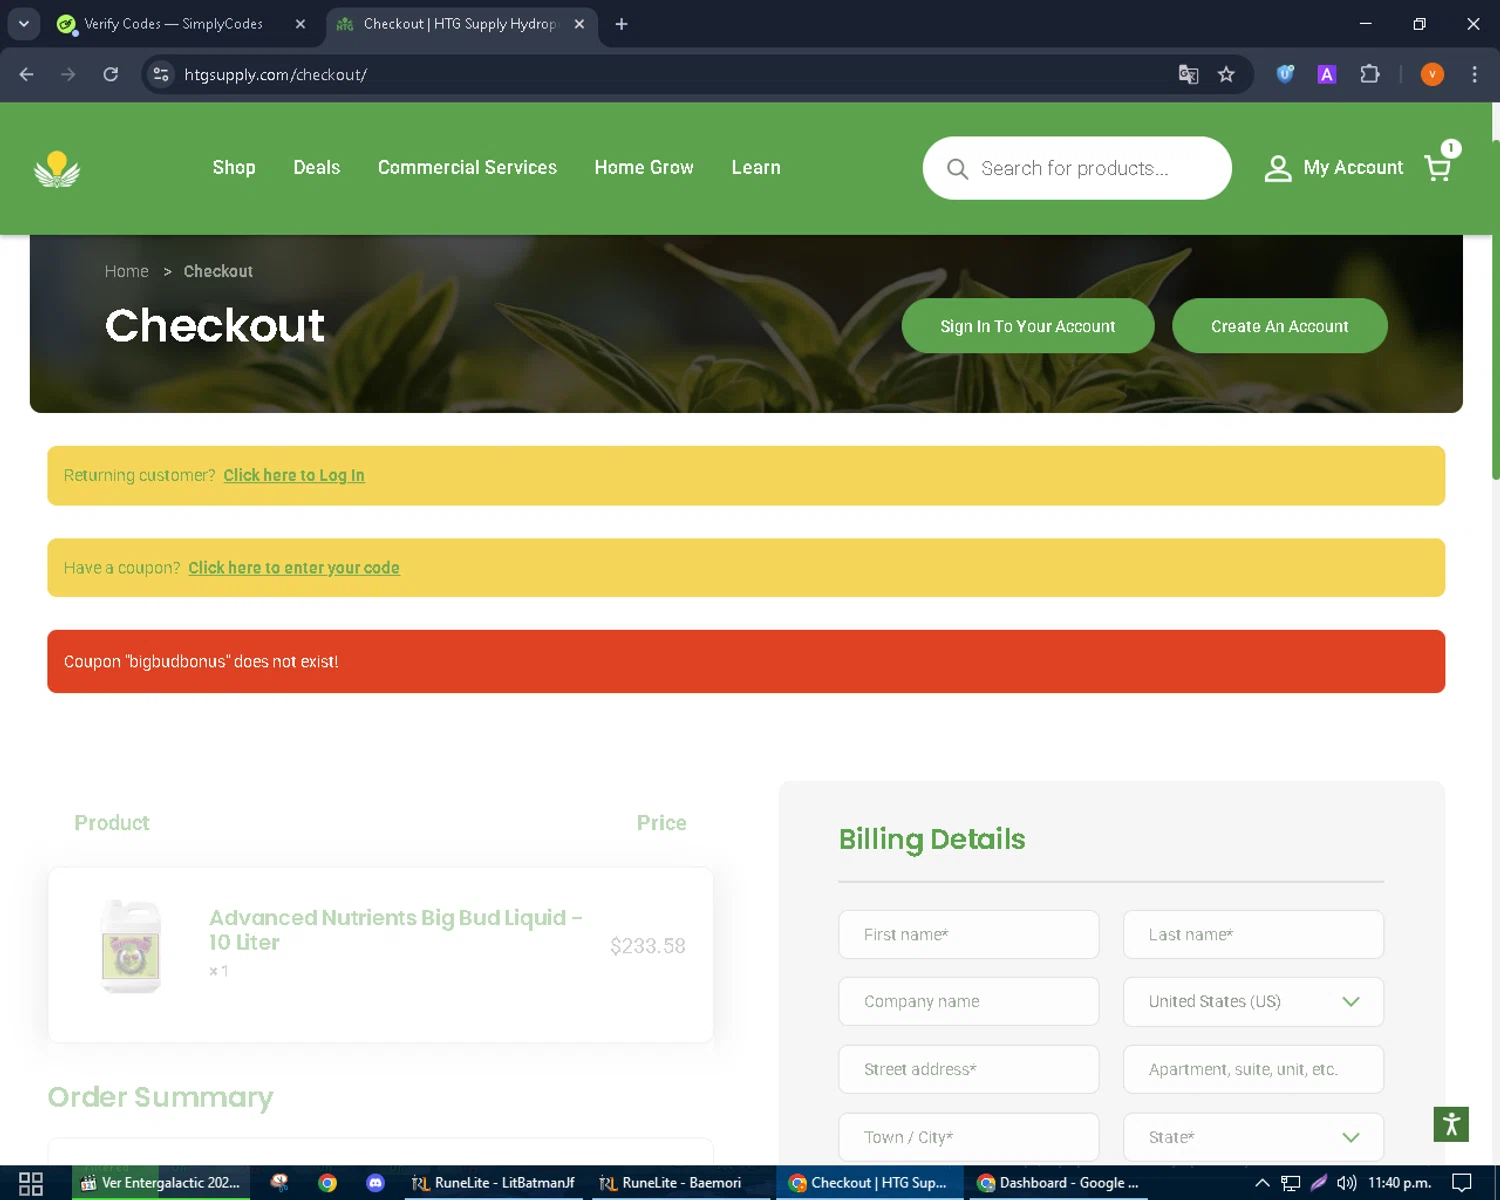The width and height of the screenshot is (1500, 1200).
Task: Open the tab search dropdown arrow
Action: 23,24
